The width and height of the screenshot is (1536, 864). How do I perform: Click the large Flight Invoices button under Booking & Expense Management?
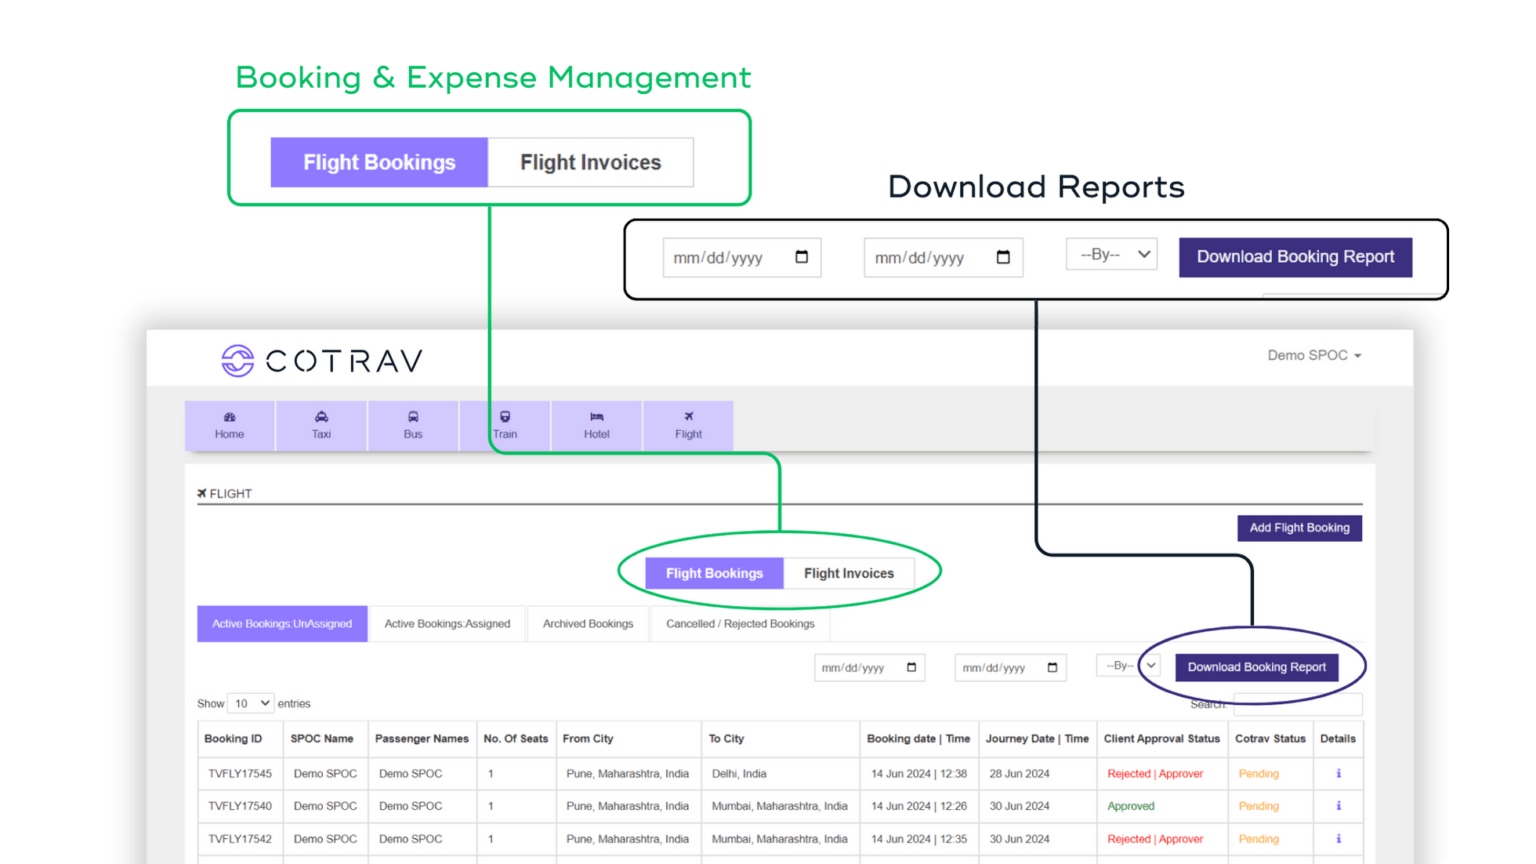(x=591, y=162)
